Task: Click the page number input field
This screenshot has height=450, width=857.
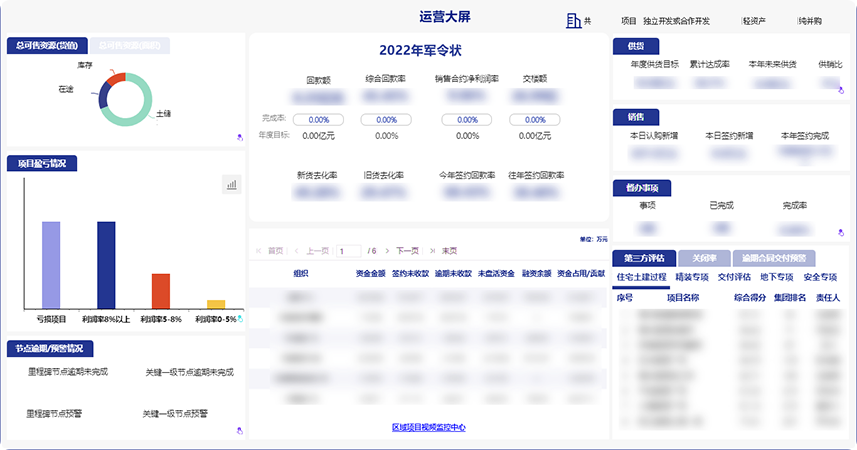Action: [349, 251]
